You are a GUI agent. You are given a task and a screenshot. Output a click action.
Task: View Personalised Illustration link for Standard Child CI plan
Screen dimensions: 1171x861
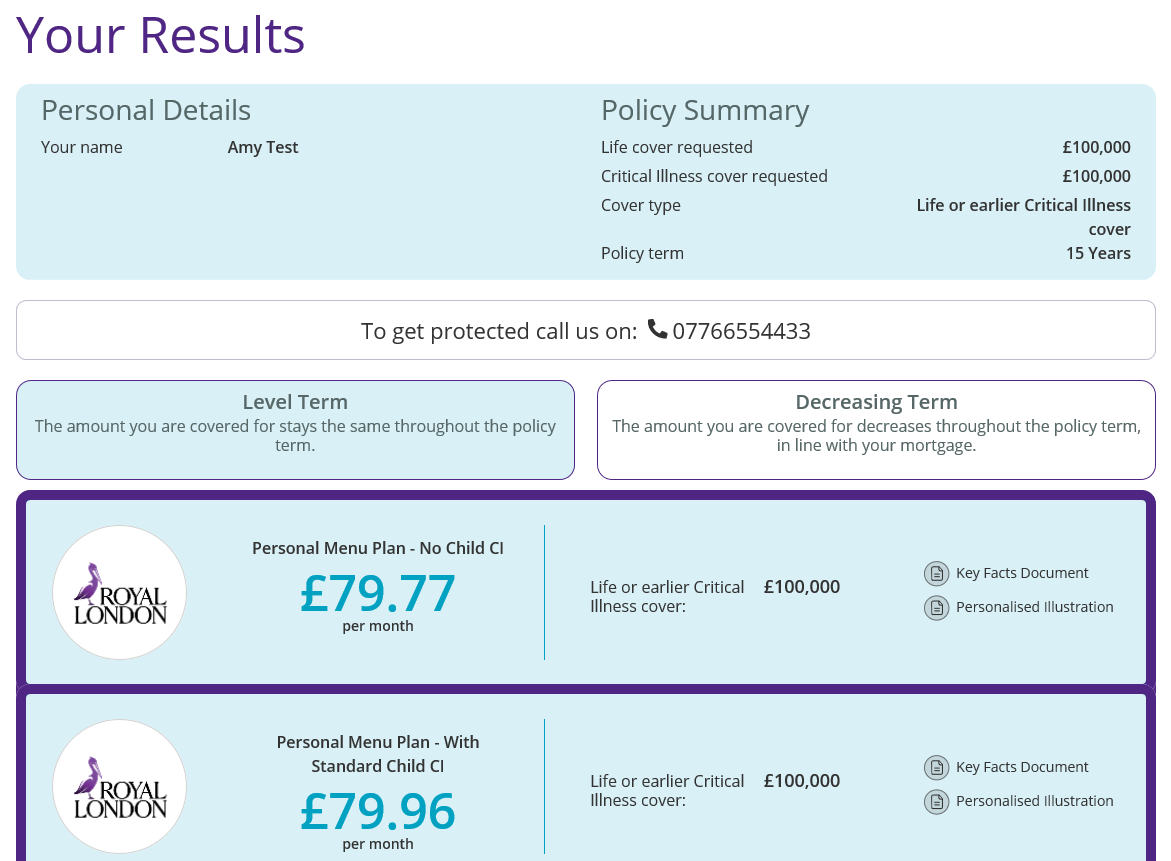click(1034, 801)
